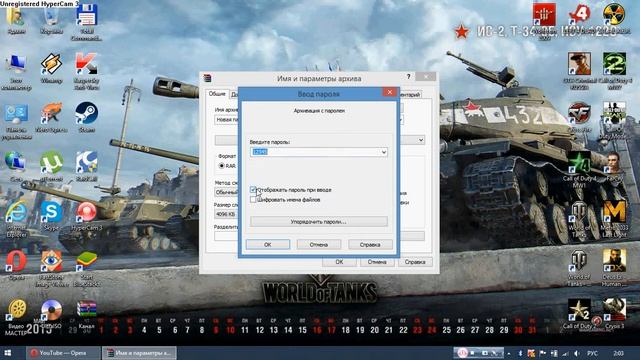The height and width of the screenshot is (360, 640).
Task: Change input language via РУС indicator
Action: pyautogui.click(x=593, y=353)
